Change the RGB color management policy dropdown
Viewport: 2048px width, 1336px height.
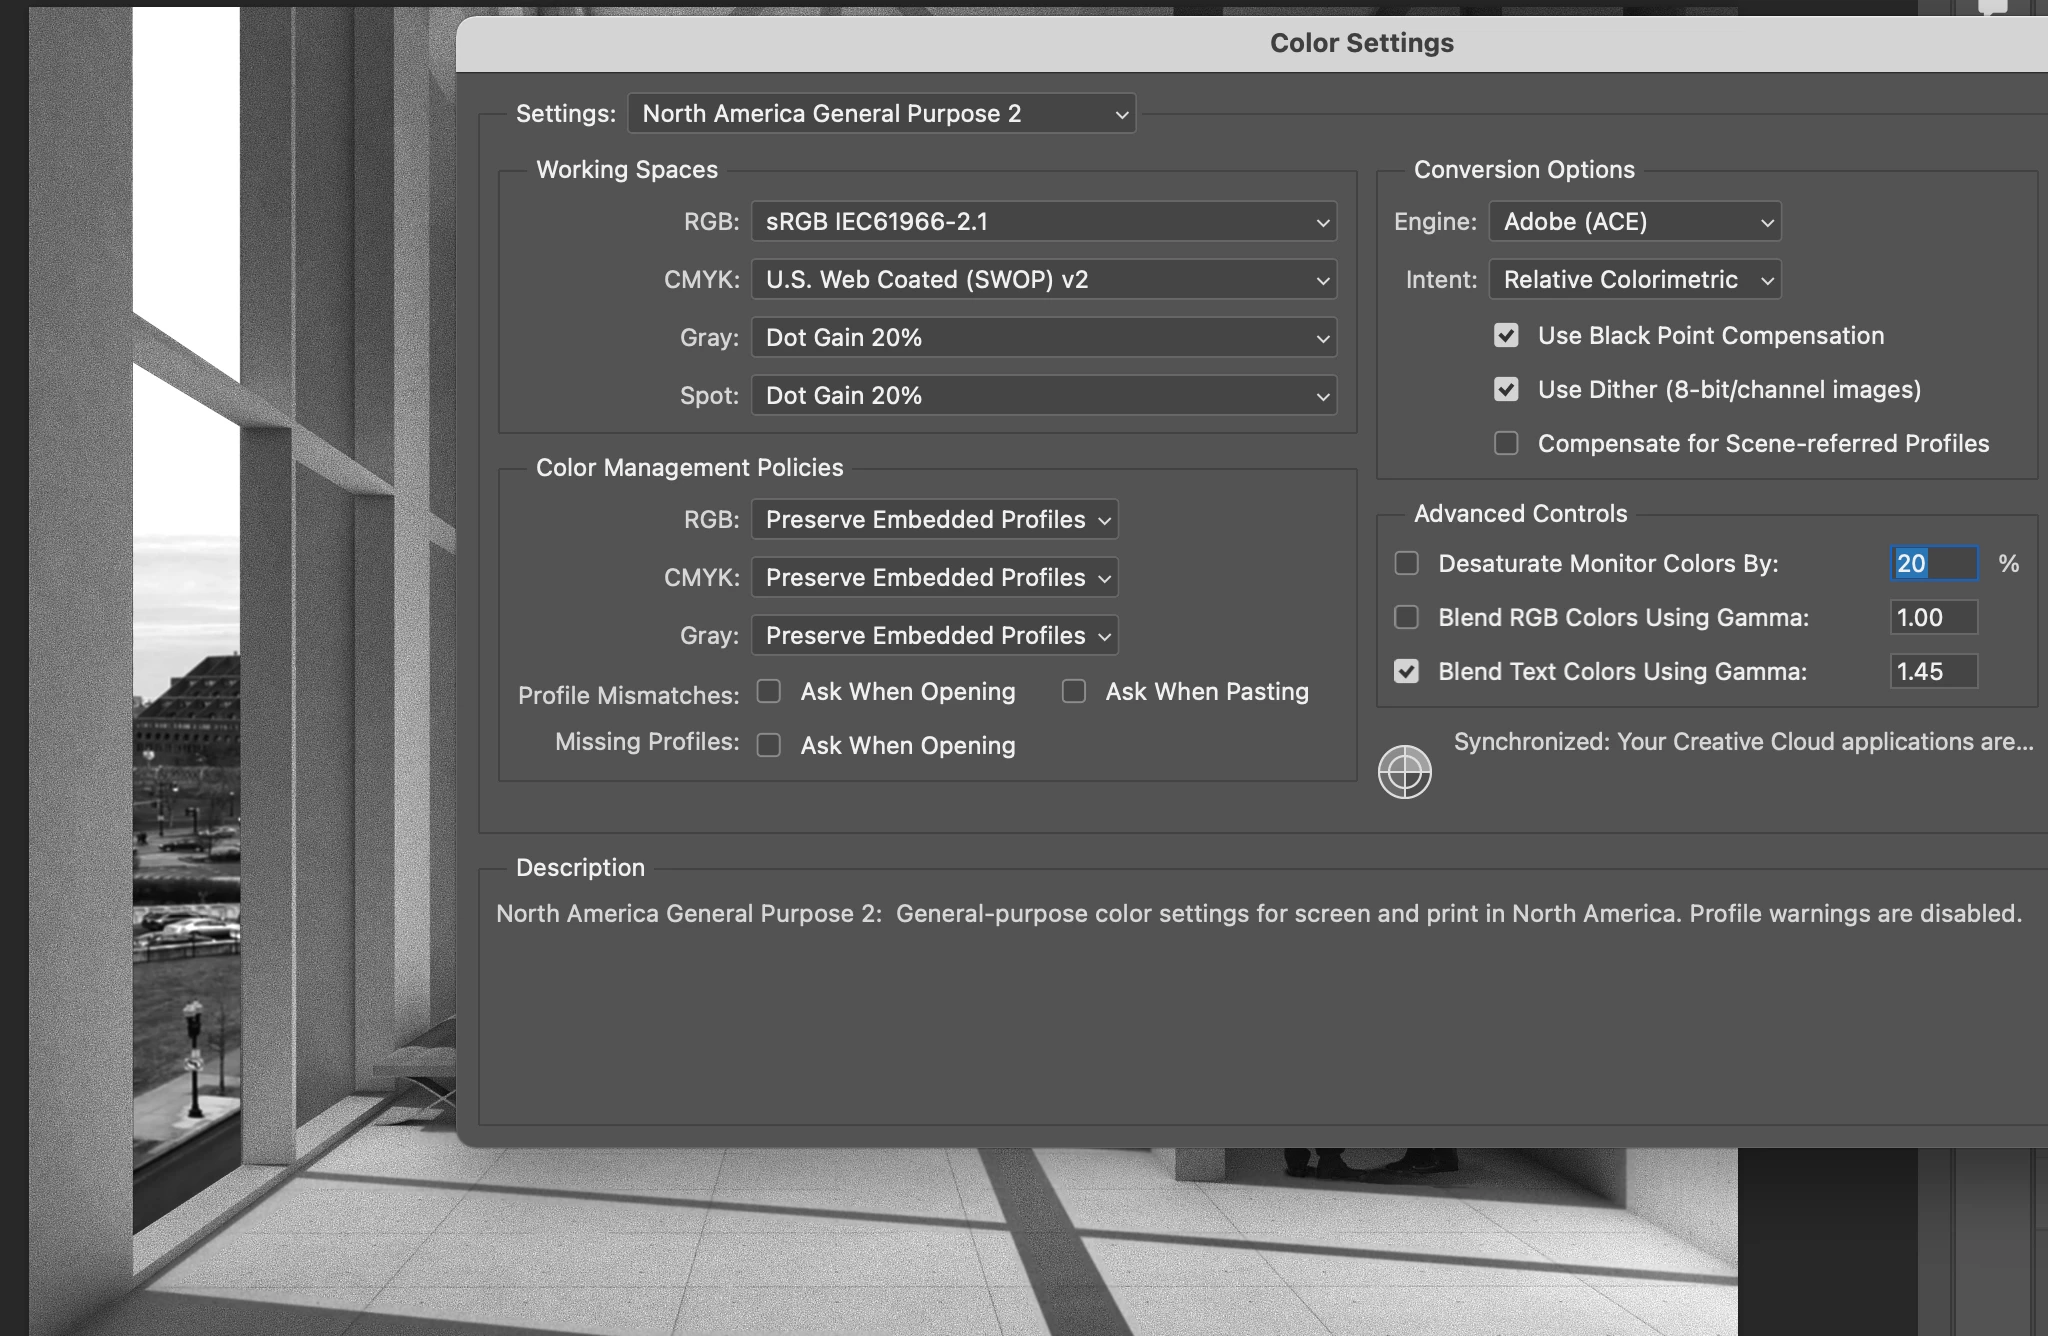(934, 520)
